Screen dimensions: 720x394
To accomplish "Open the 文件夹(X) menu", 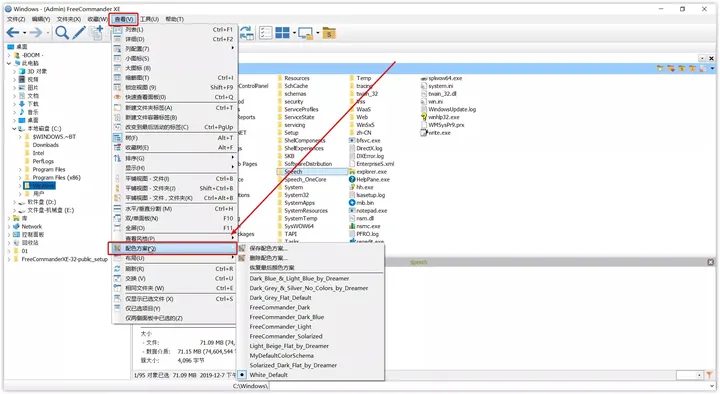I will (69, 19).
